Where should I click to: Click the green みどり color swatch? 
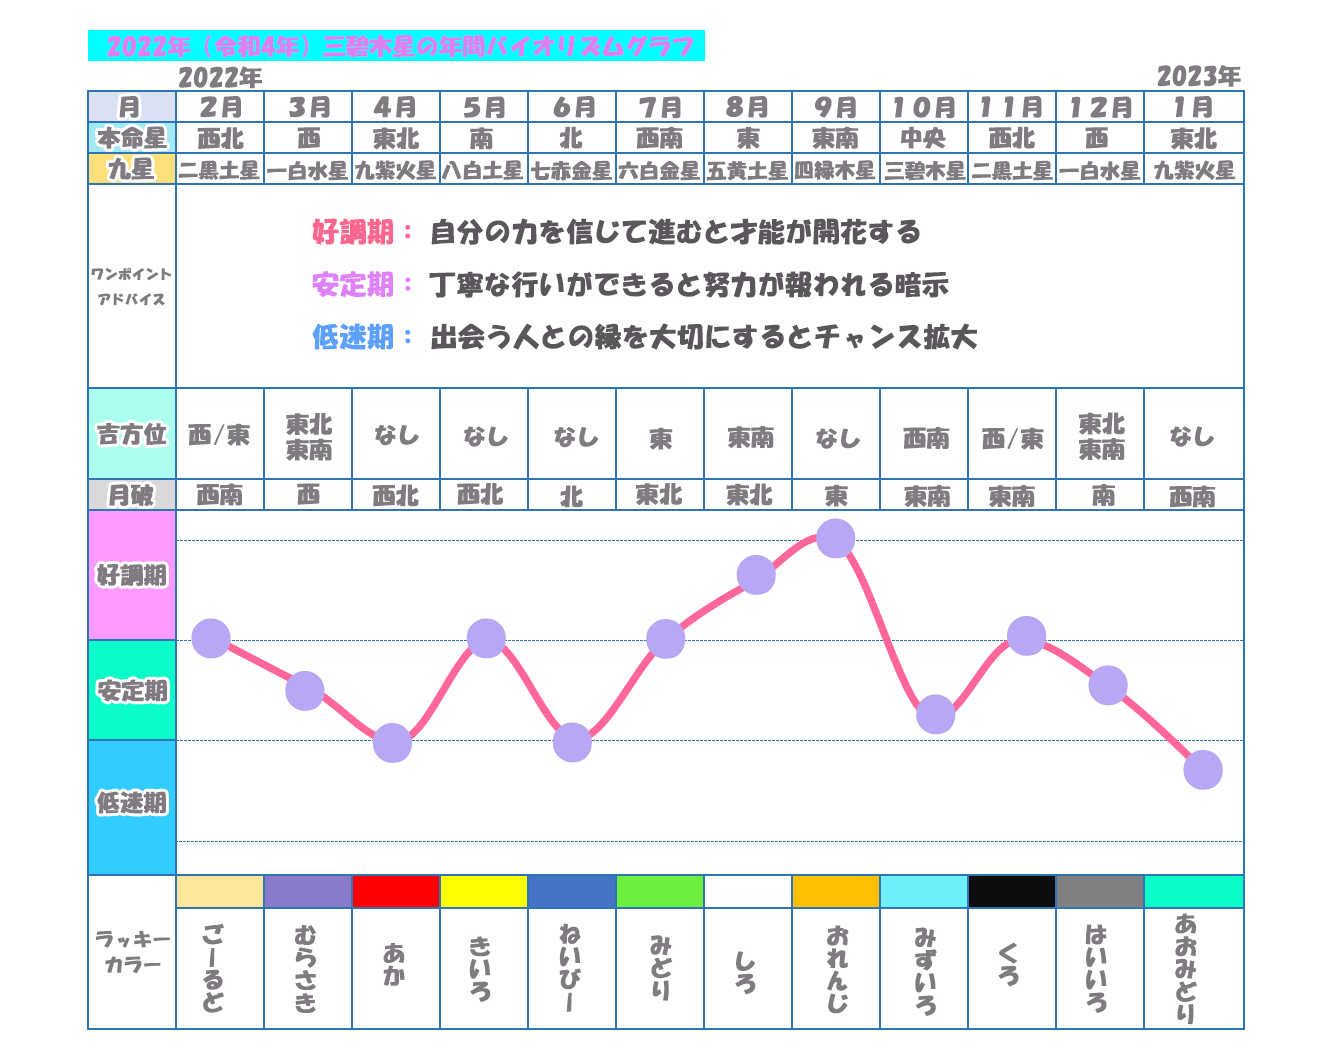tap(660, 891)
